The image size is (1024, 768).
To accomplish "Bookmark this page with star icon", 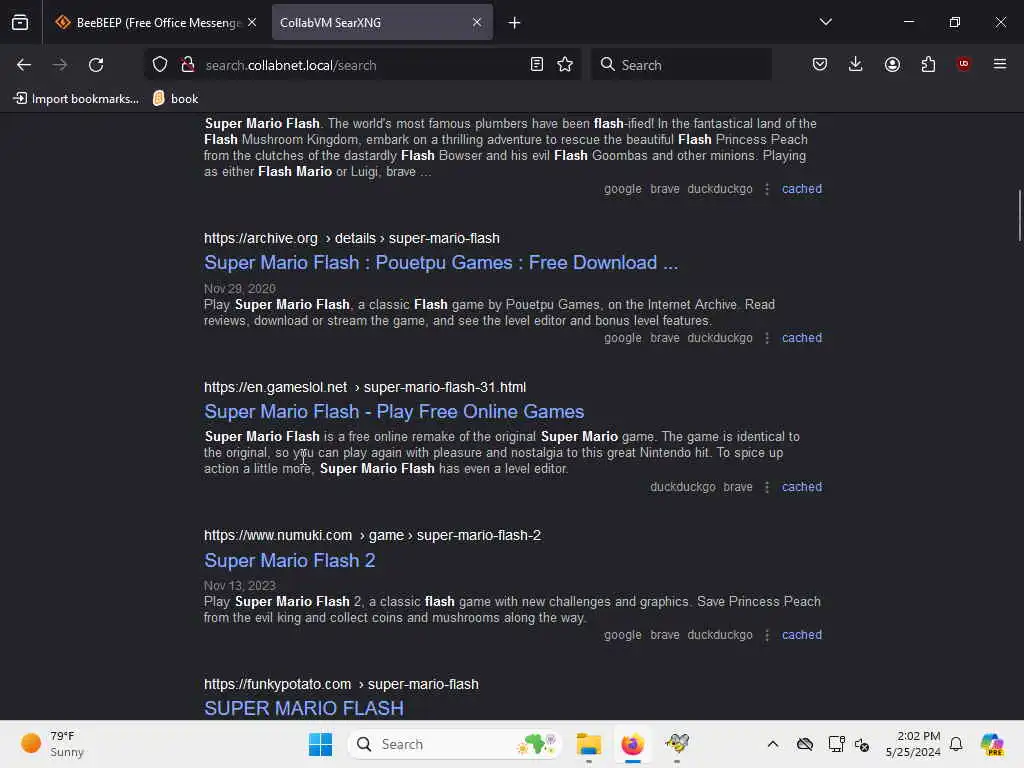I will pyautogui.click(x=565, y=65).
